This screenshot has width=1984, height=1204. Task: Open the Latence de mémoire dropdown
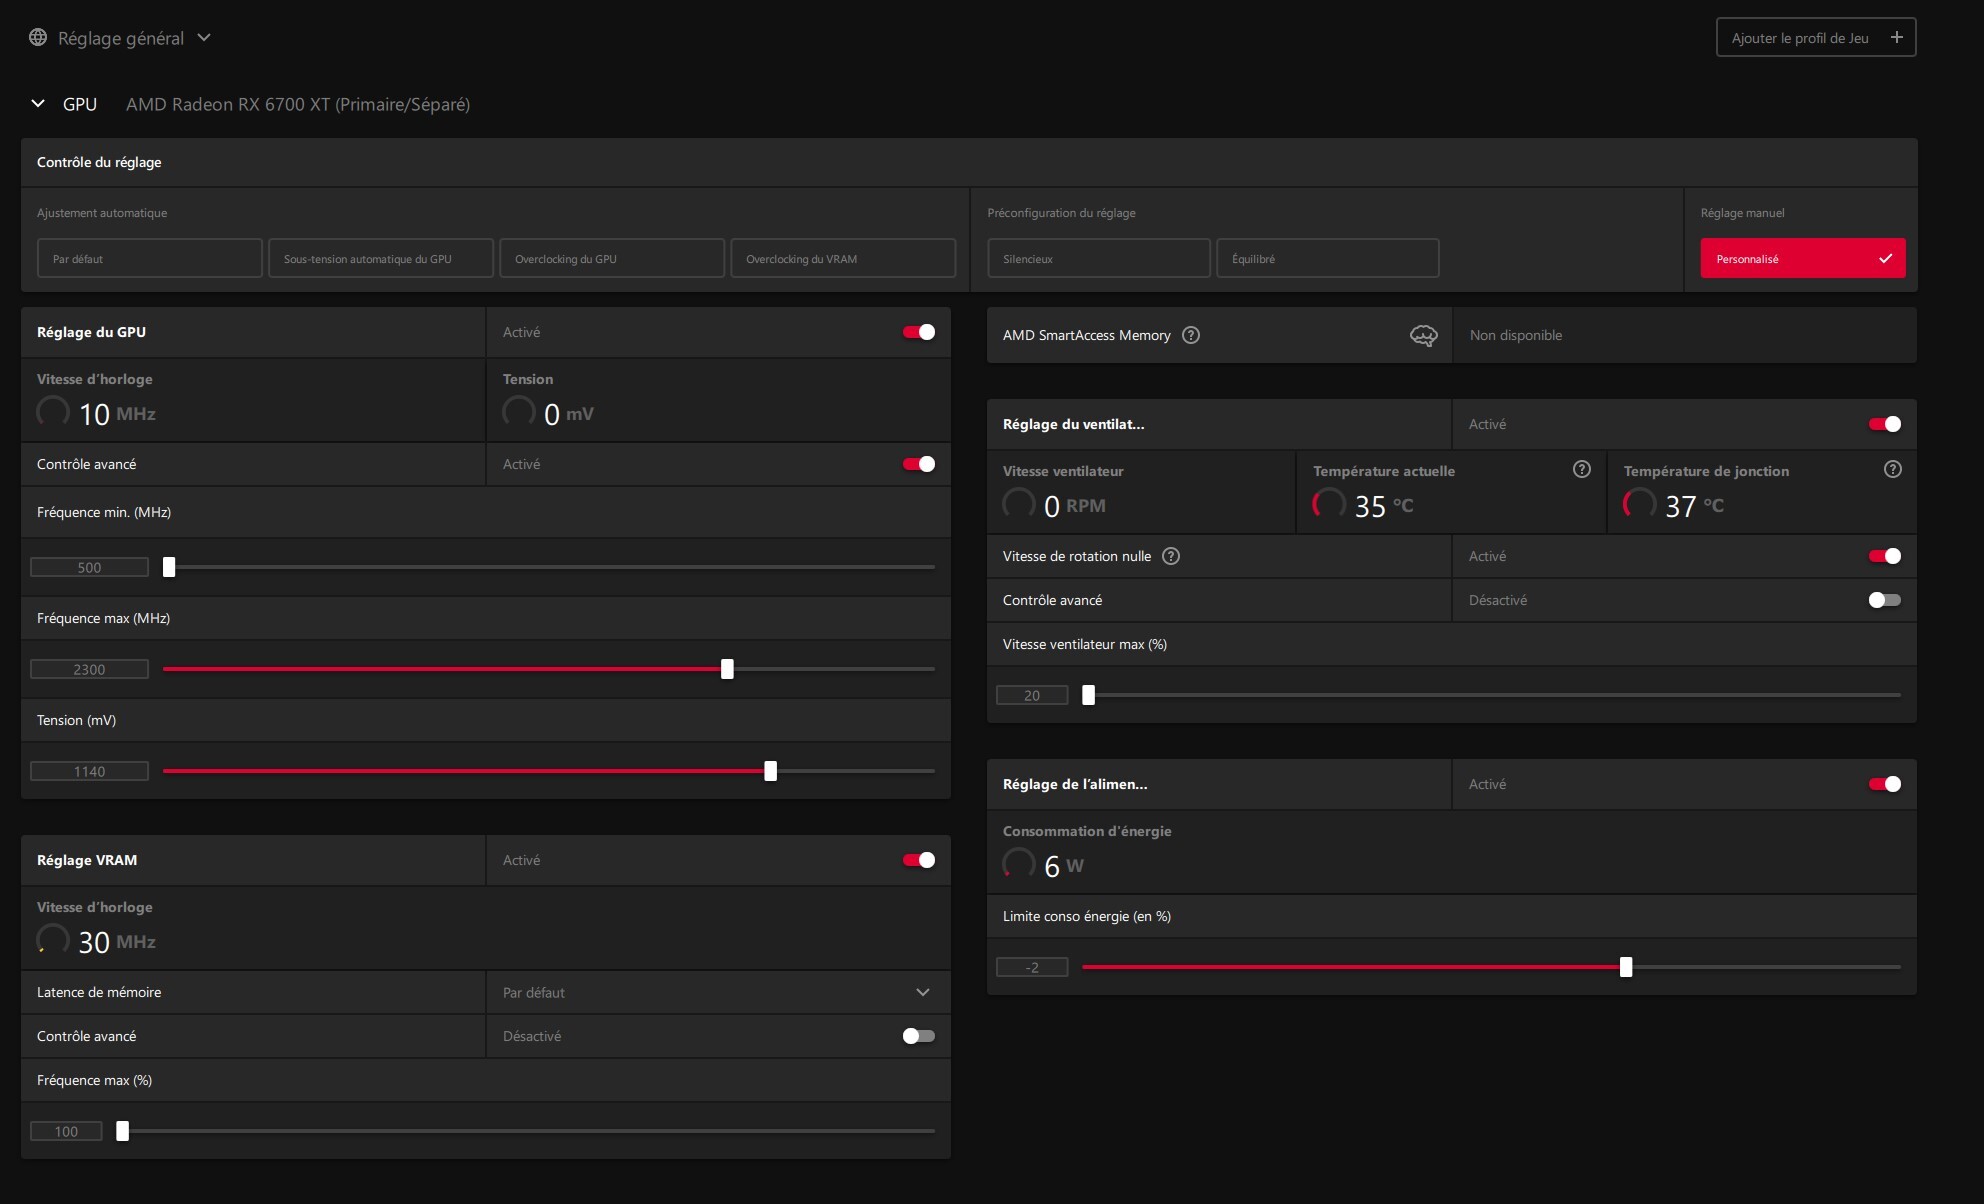point(922,992)
